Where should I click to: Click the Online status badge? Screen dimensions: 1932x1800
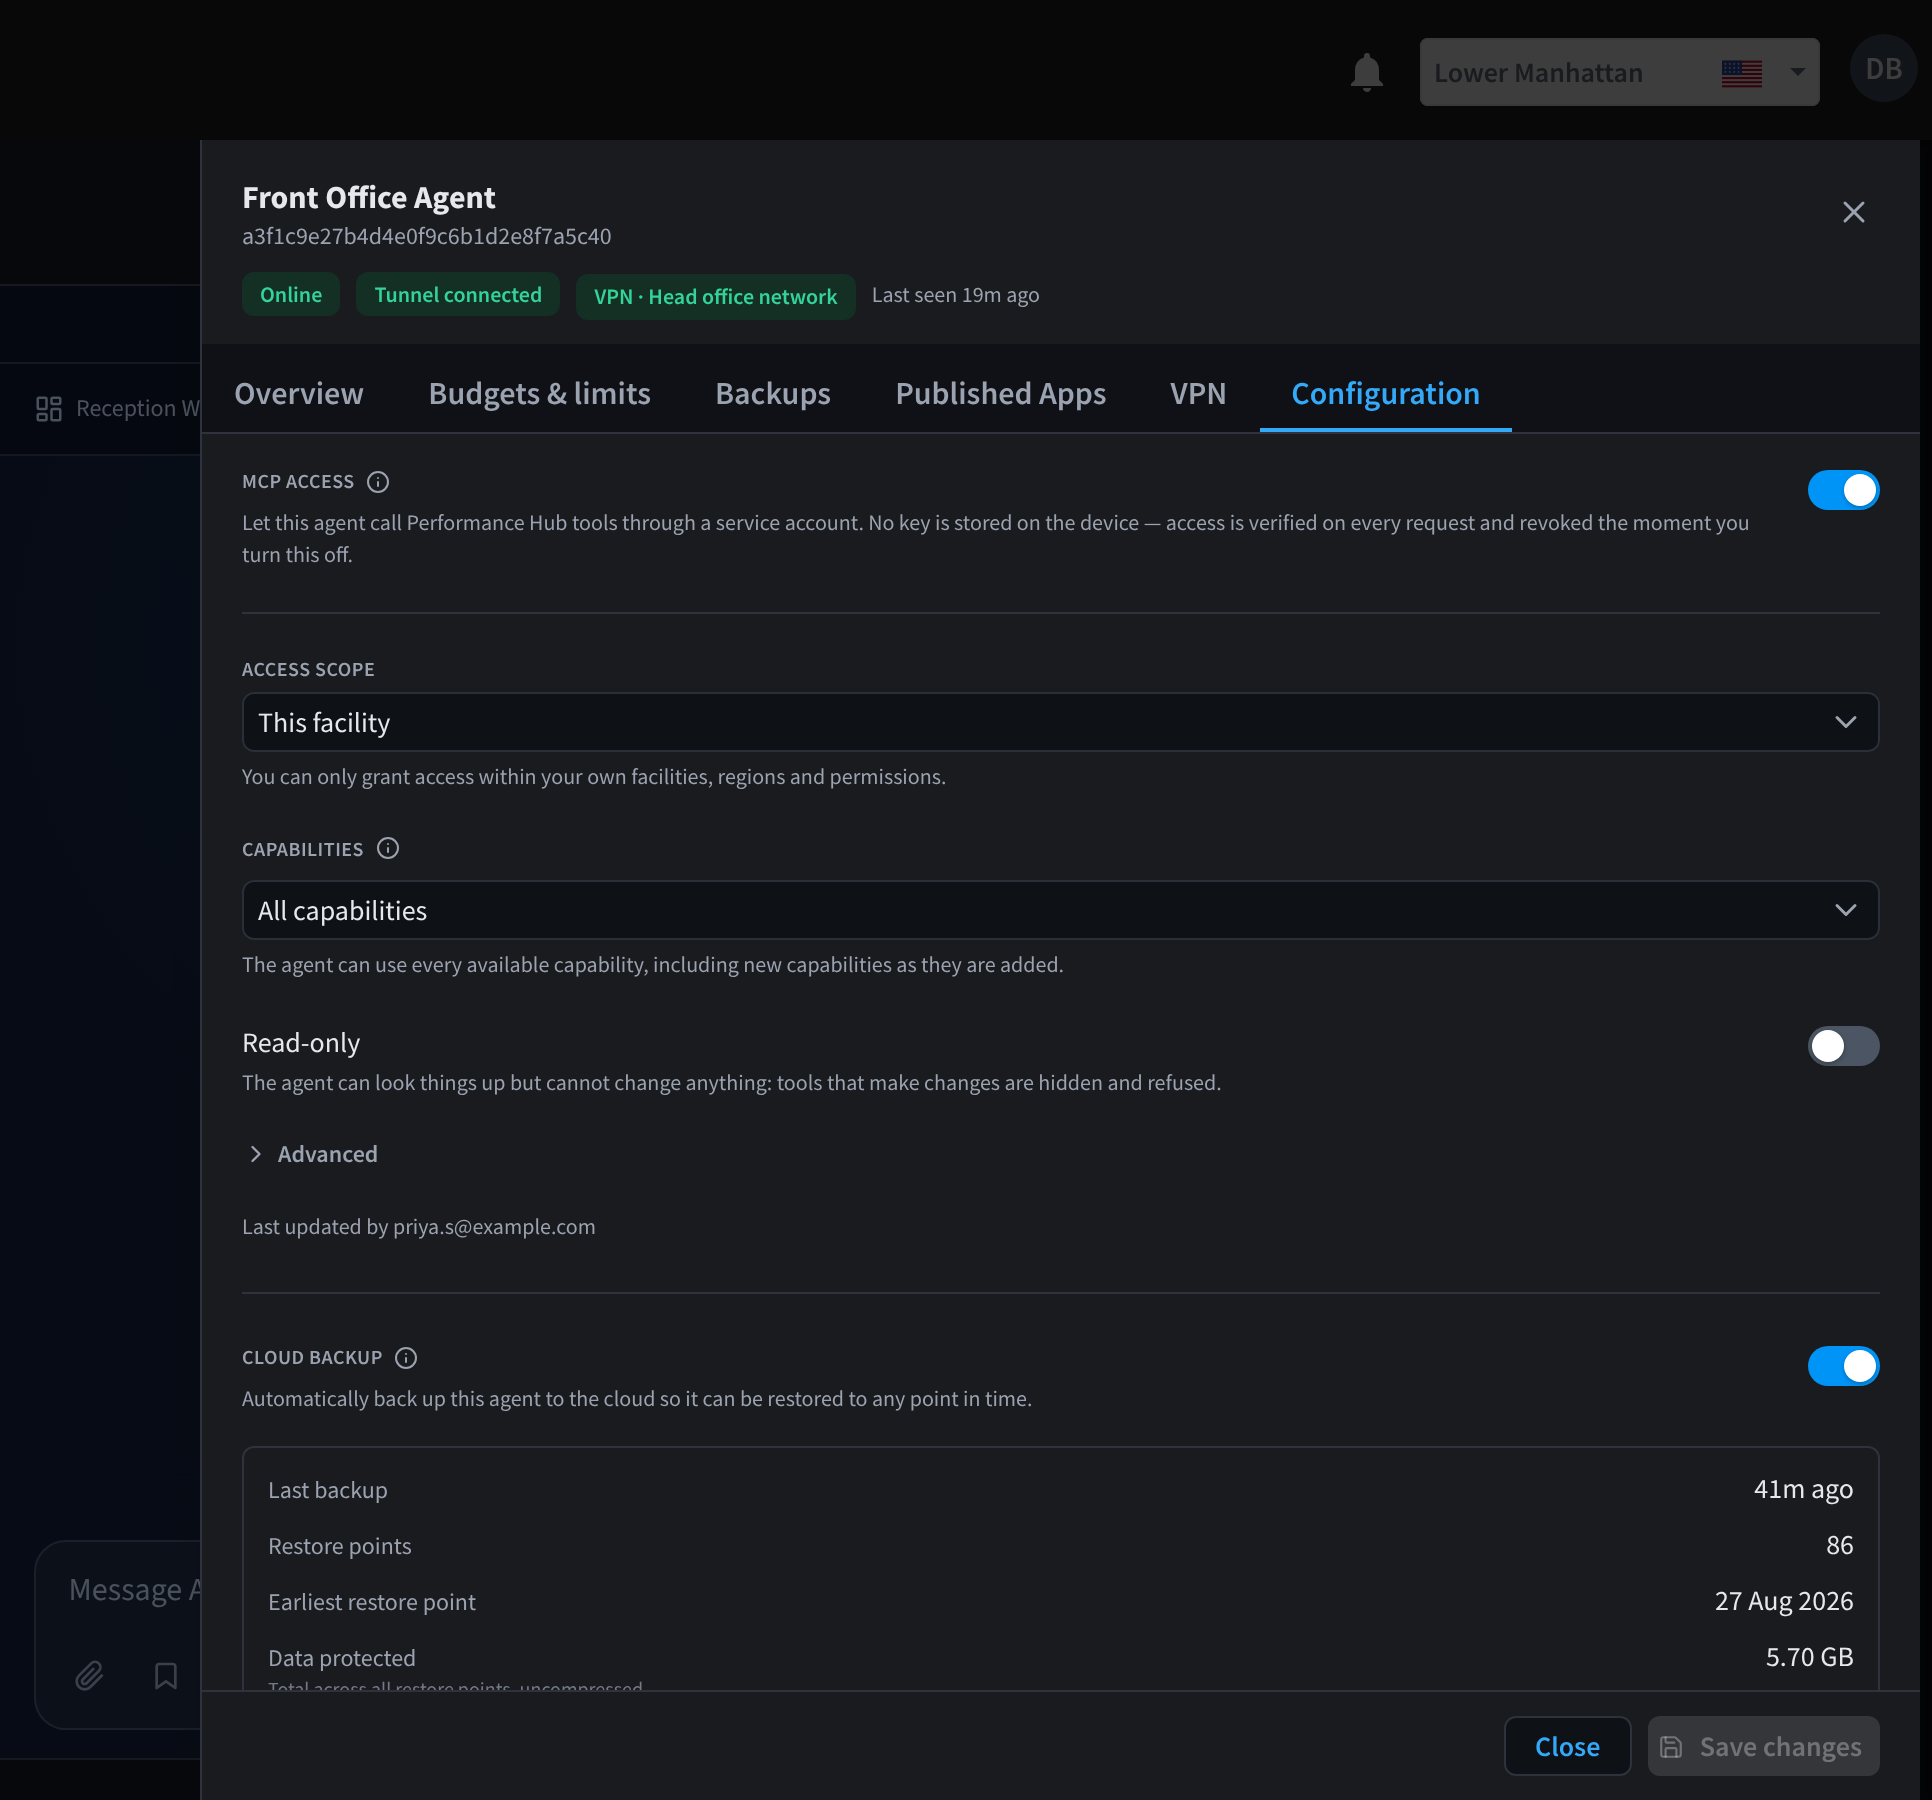291,295
